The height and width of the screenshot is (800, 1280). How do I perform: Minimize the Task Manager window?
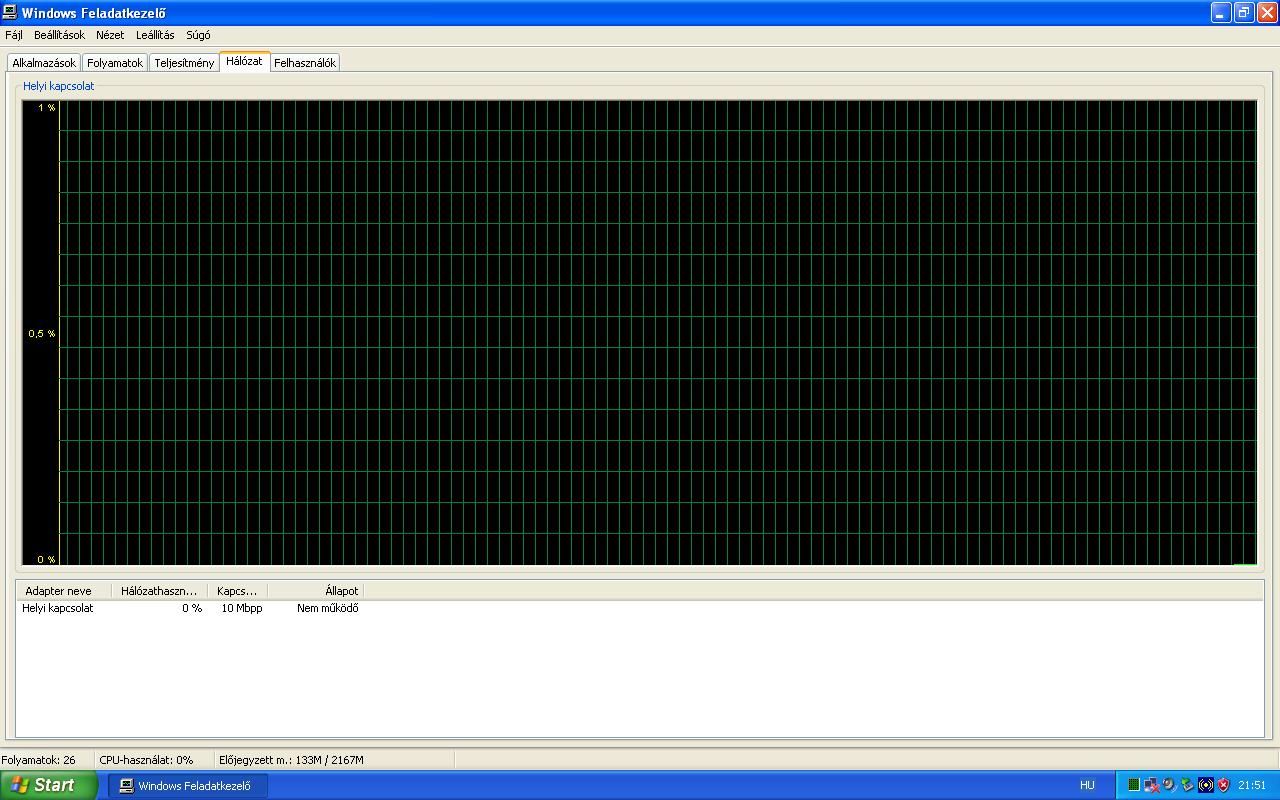point(1221,13)
